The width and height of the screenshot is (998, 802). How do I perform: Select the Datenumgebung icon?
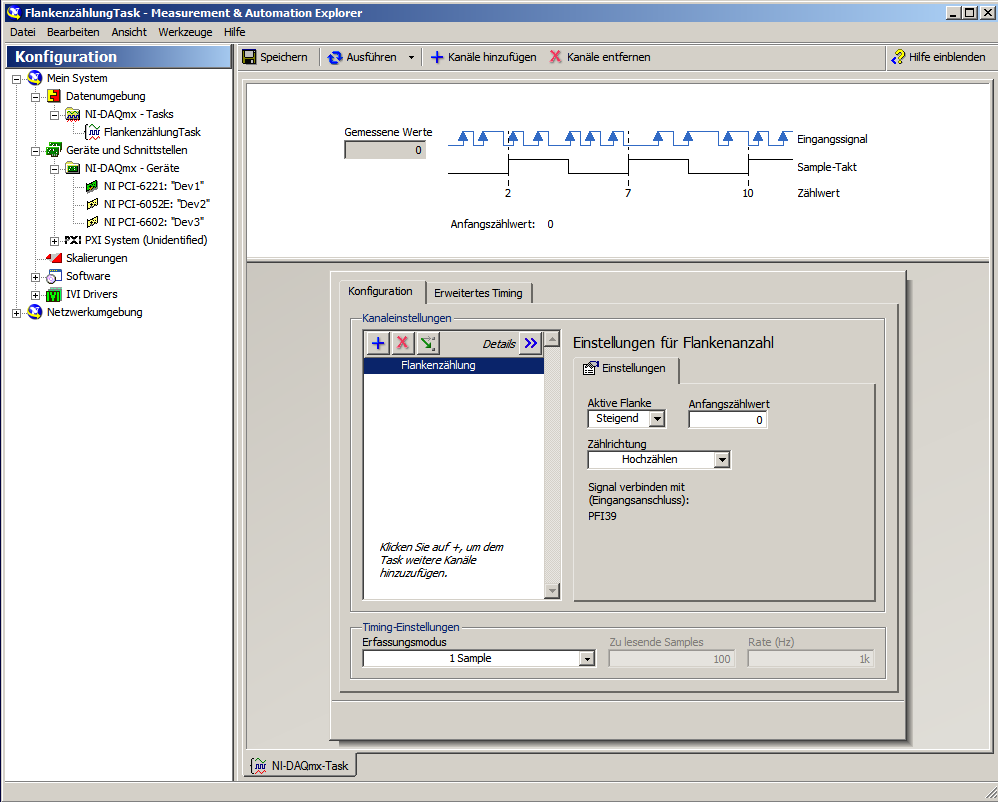(54, 96)
